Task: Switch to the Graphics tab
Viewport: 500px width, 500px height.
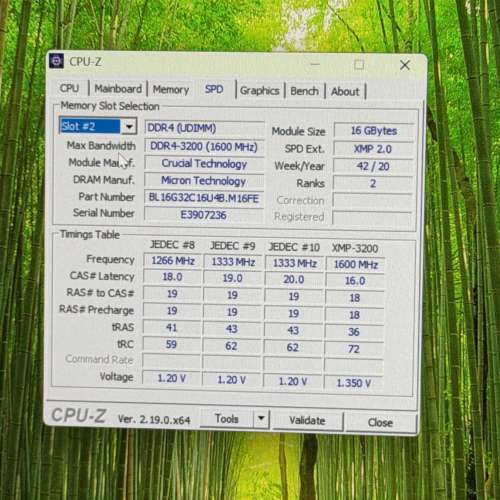Action: [260, 91]
